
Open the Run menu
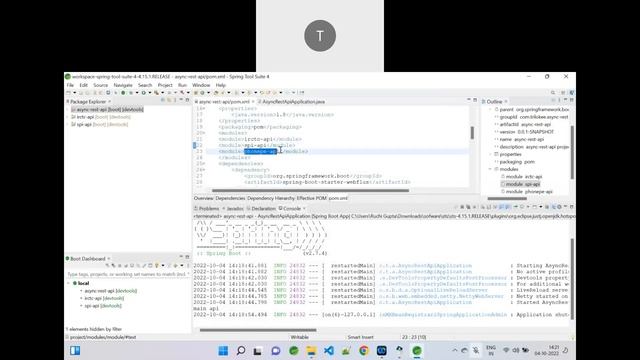click(182, 85)
